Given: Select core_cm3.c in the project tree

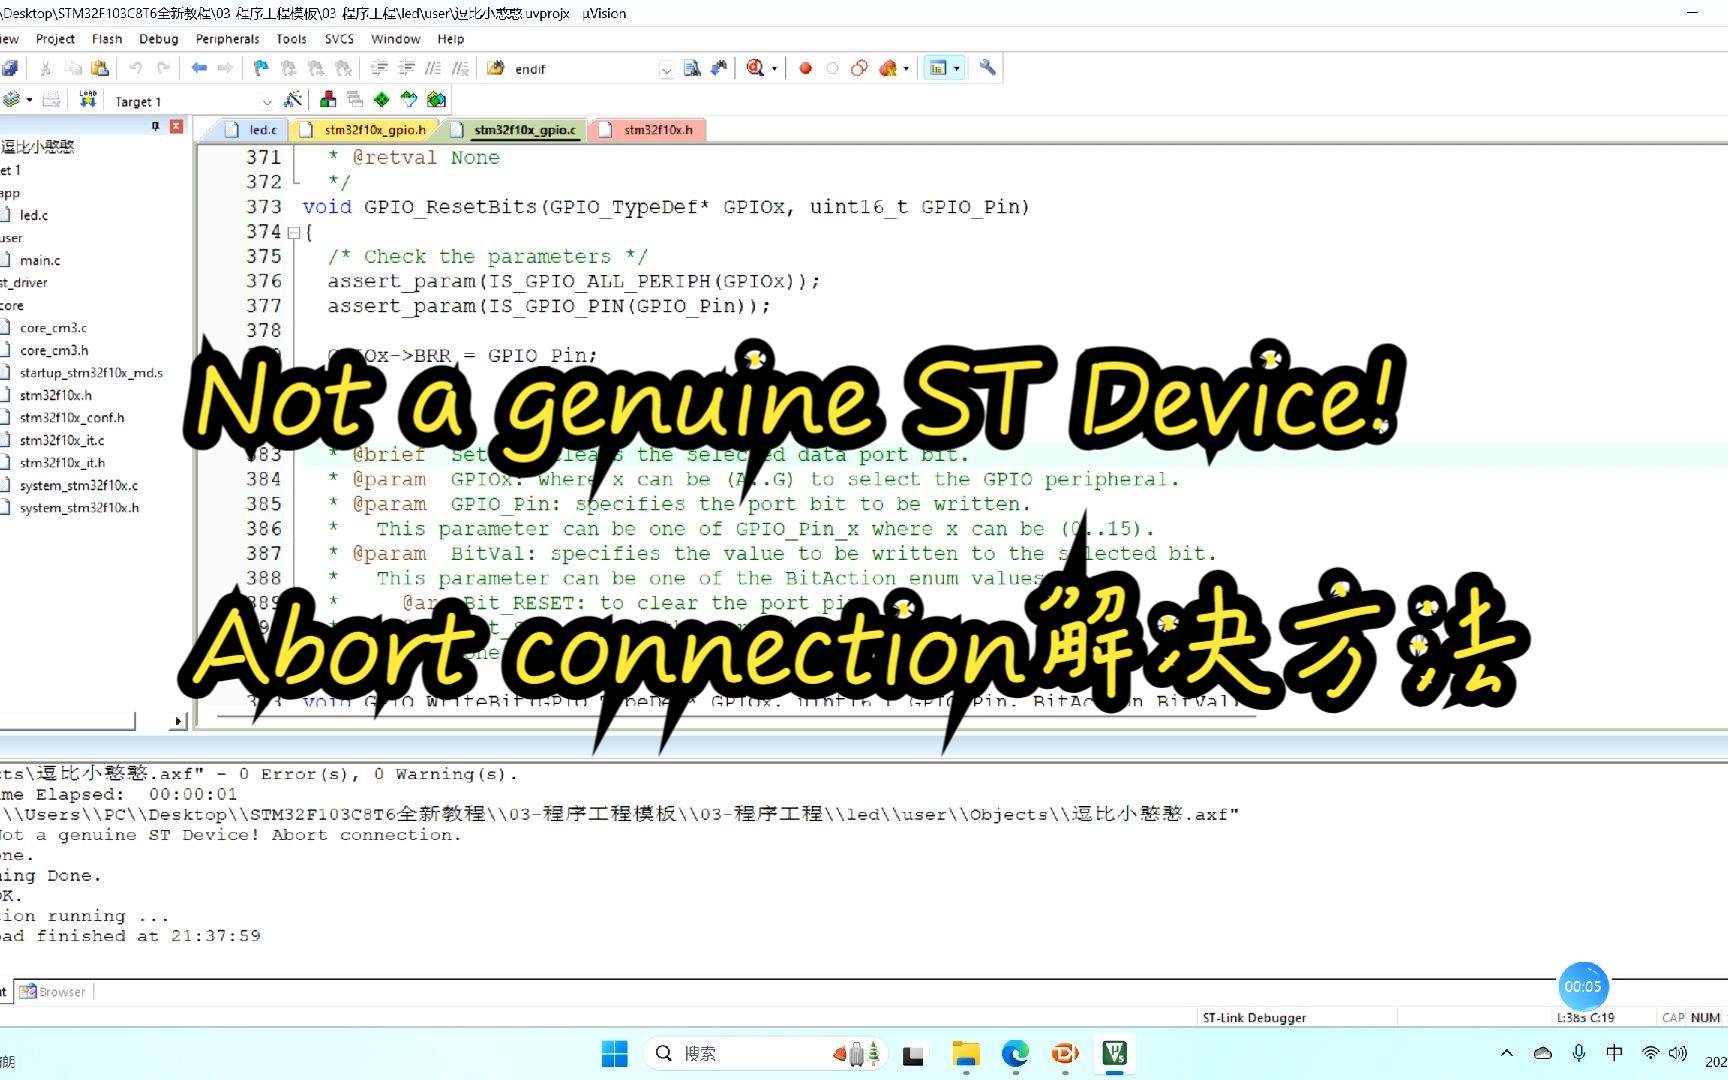Looking at the screenshot, I should (53, 328).
